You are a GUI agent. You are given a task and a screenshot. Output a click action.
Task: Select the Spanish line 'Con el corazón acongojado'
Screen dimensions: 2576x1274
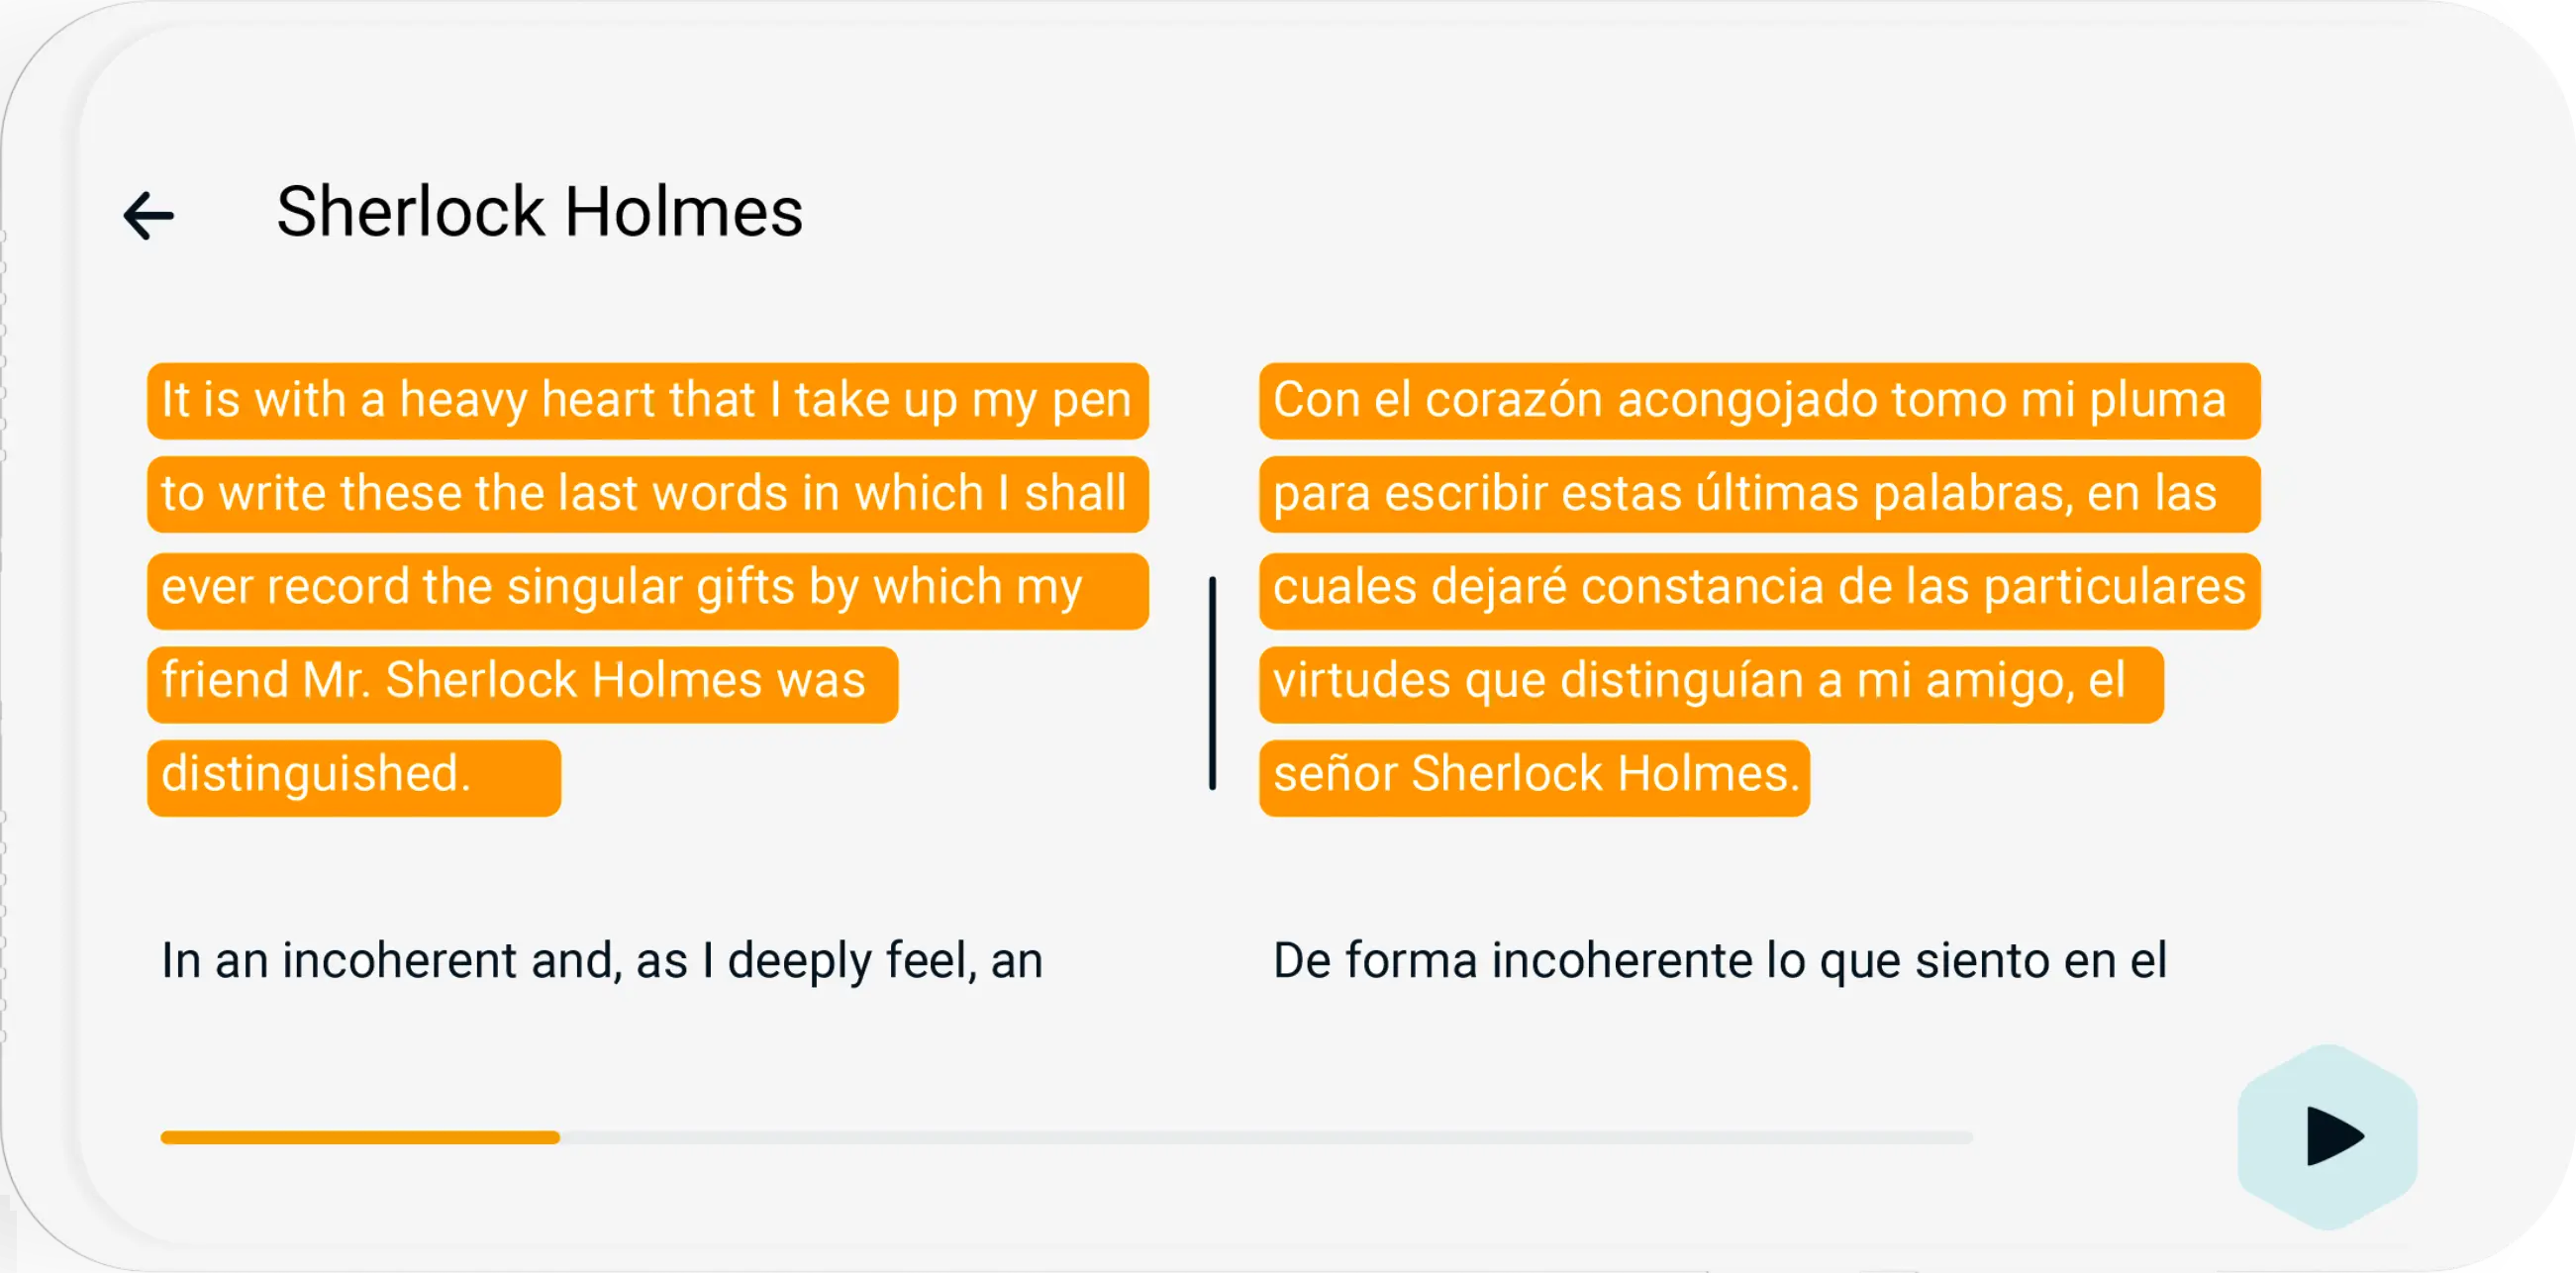point(1757,400)
